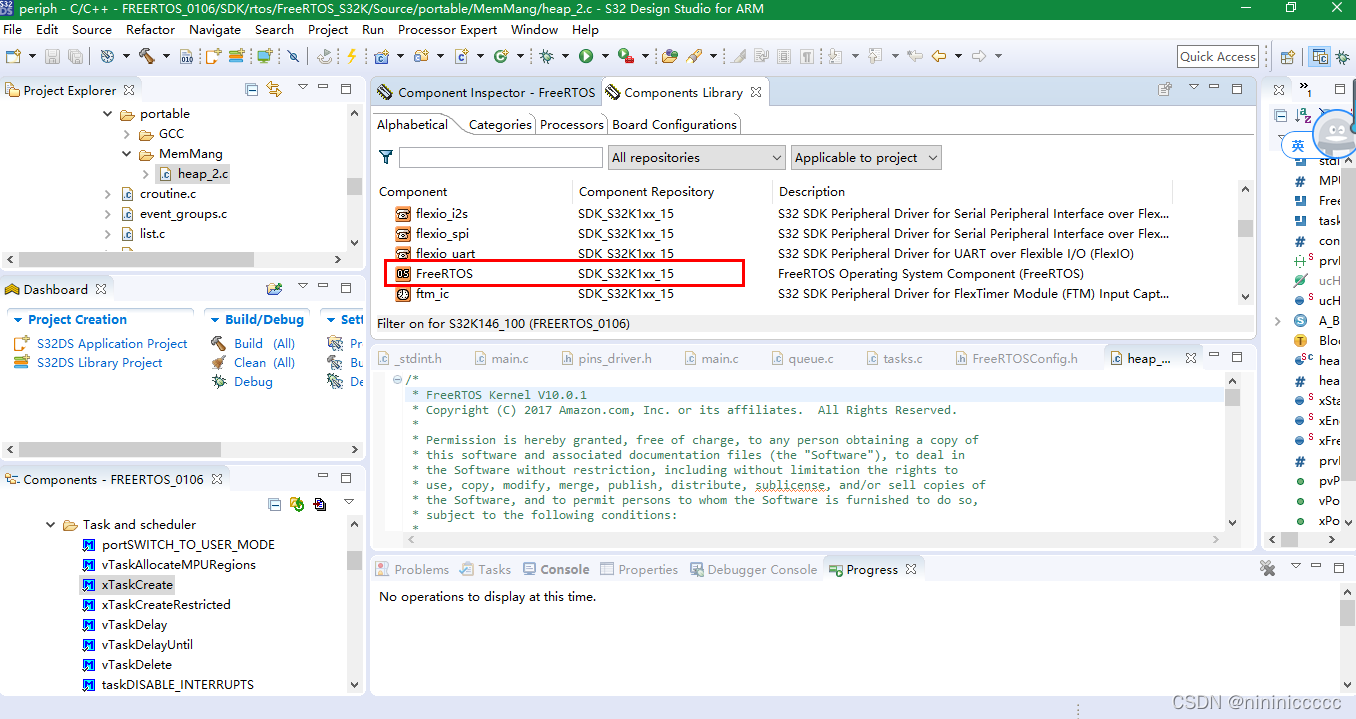Collapse all in Components panel
Screen dimensions: 1356x719
point(275,504)
